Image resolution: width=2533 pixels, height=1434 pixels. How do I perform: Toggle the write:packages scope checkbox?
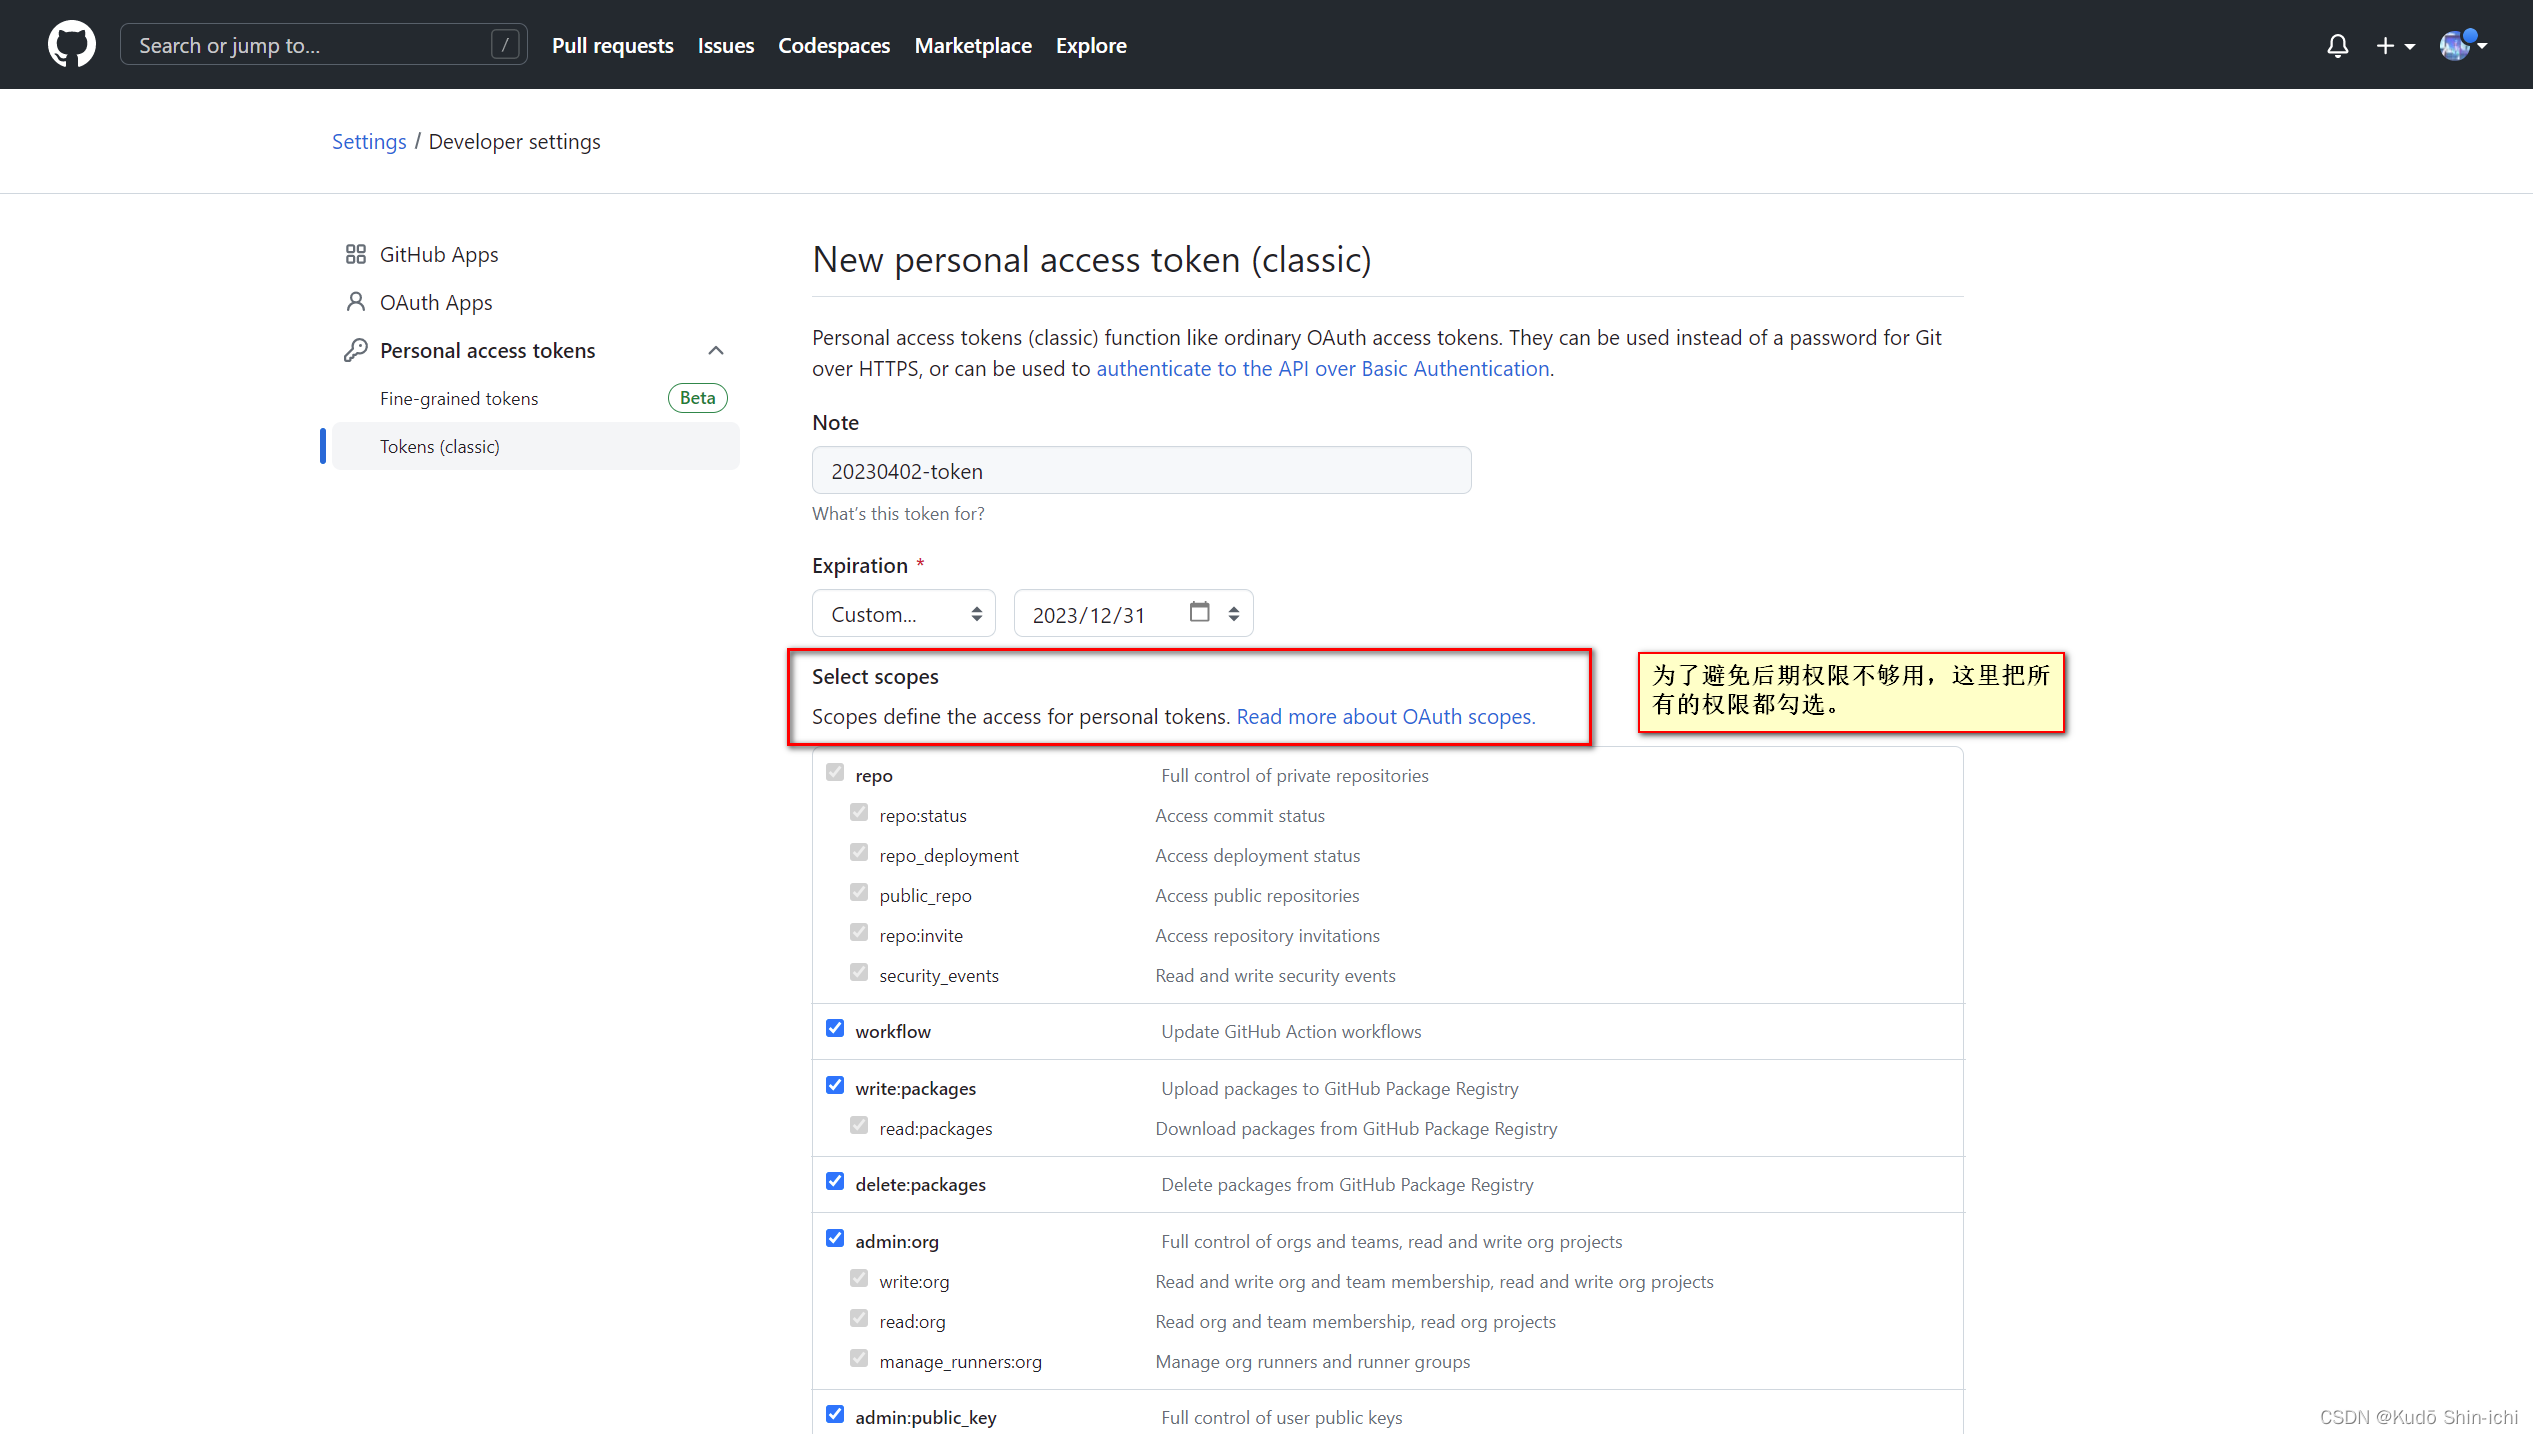[835, 1085]
